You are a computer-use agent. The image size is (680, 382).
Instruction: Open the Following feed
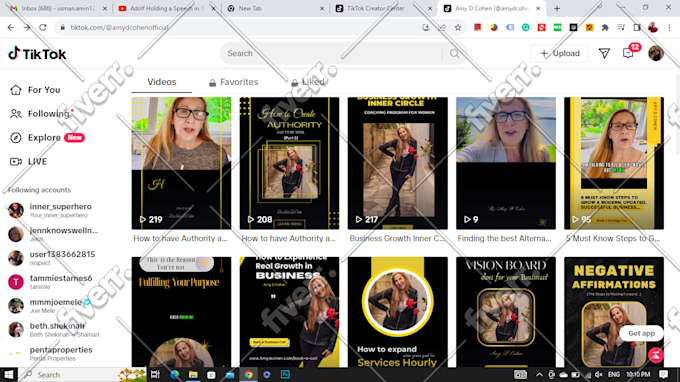click(x=40, y=114)
